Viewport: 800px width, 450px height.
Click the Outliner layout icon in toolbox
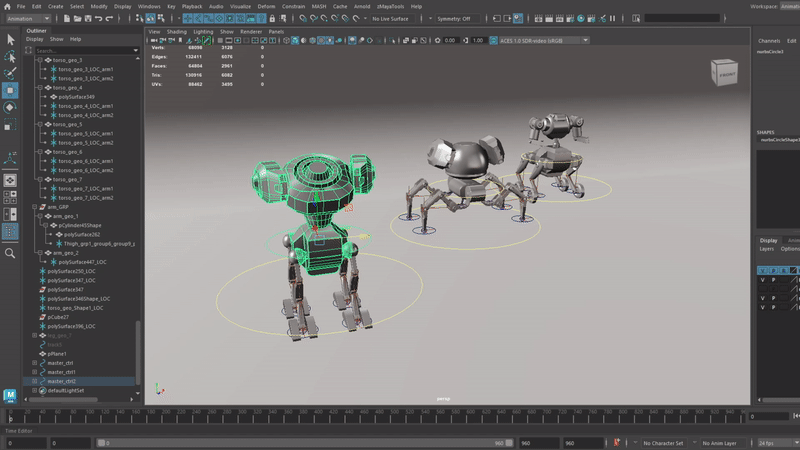pos(10,232)
